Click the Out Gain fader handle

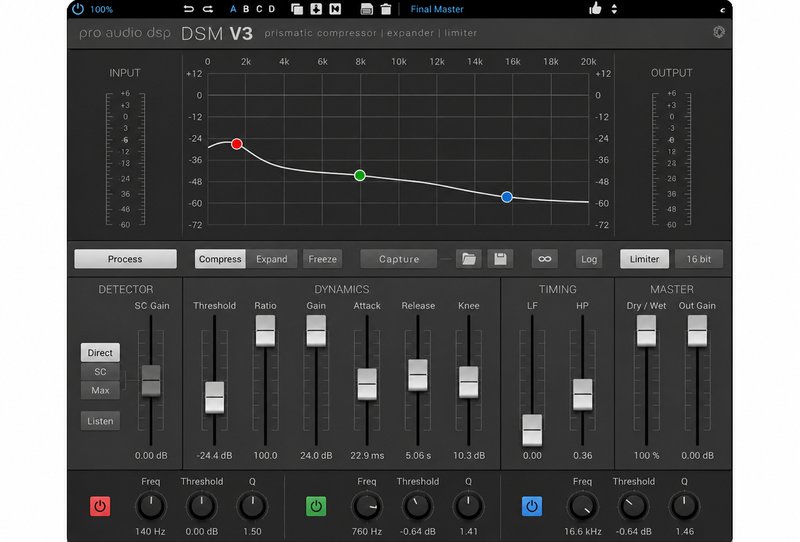tap(697, 331)
